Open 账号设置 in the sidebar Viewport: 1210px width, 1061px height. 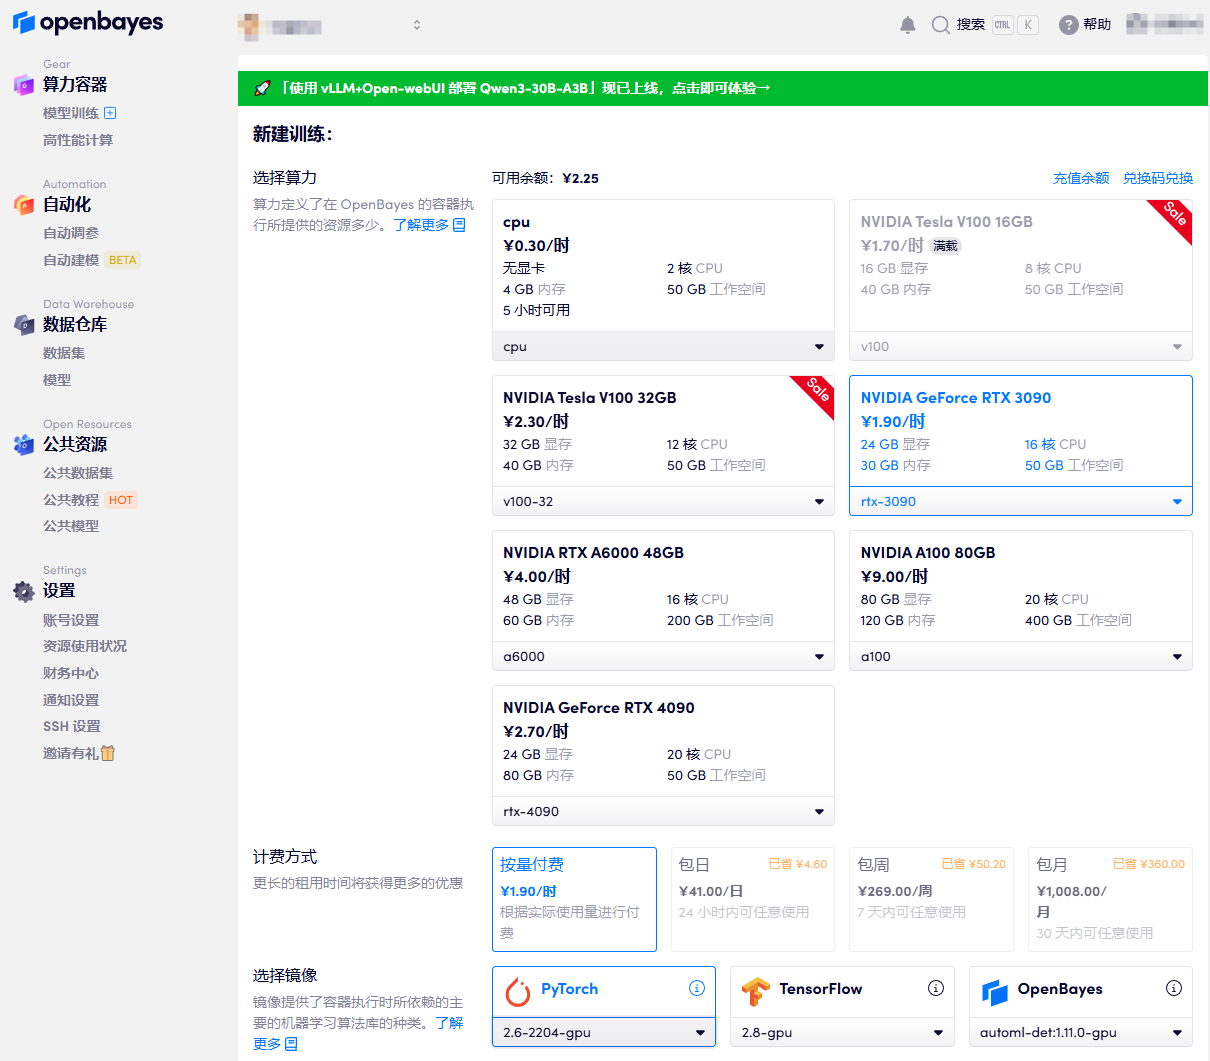pyautogui.click(x=71, y=620)
